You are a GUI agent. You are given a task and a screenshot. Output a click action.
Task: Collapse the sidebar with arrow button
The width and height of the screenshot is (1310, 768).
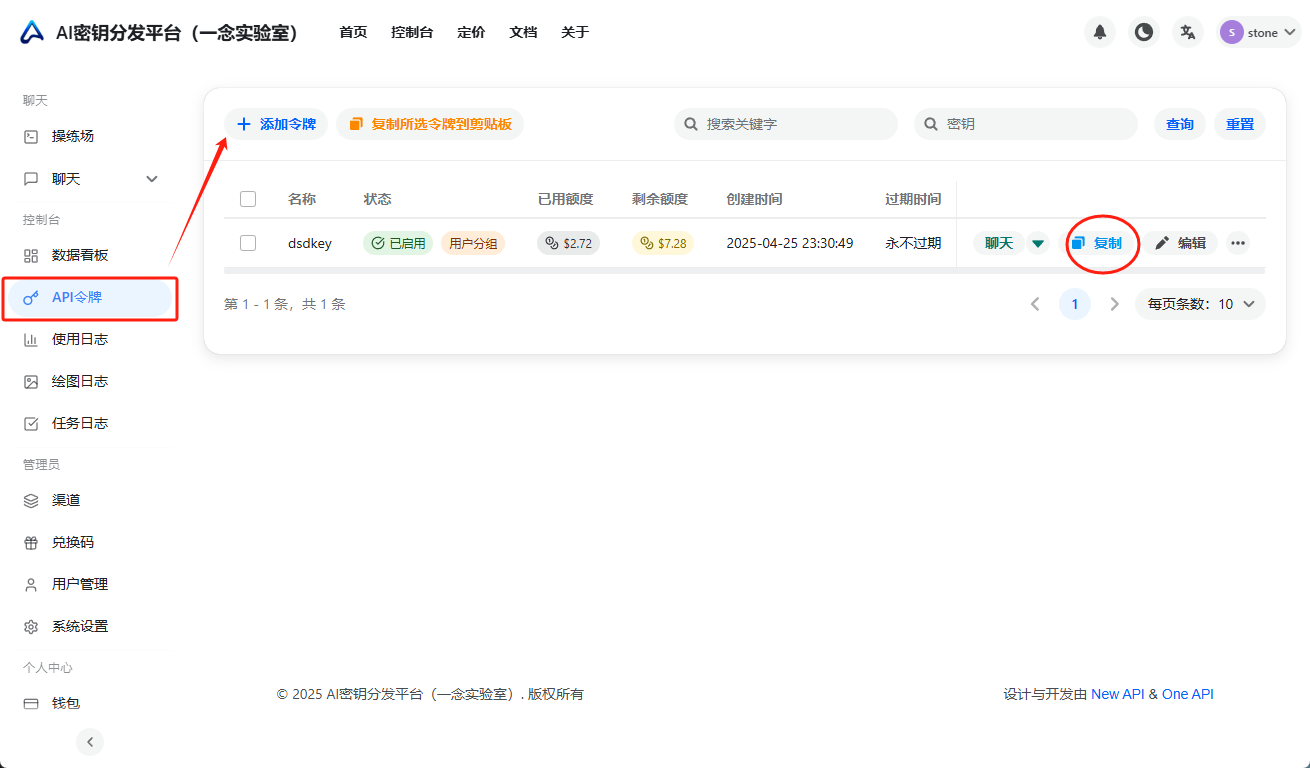coord(90,742)
